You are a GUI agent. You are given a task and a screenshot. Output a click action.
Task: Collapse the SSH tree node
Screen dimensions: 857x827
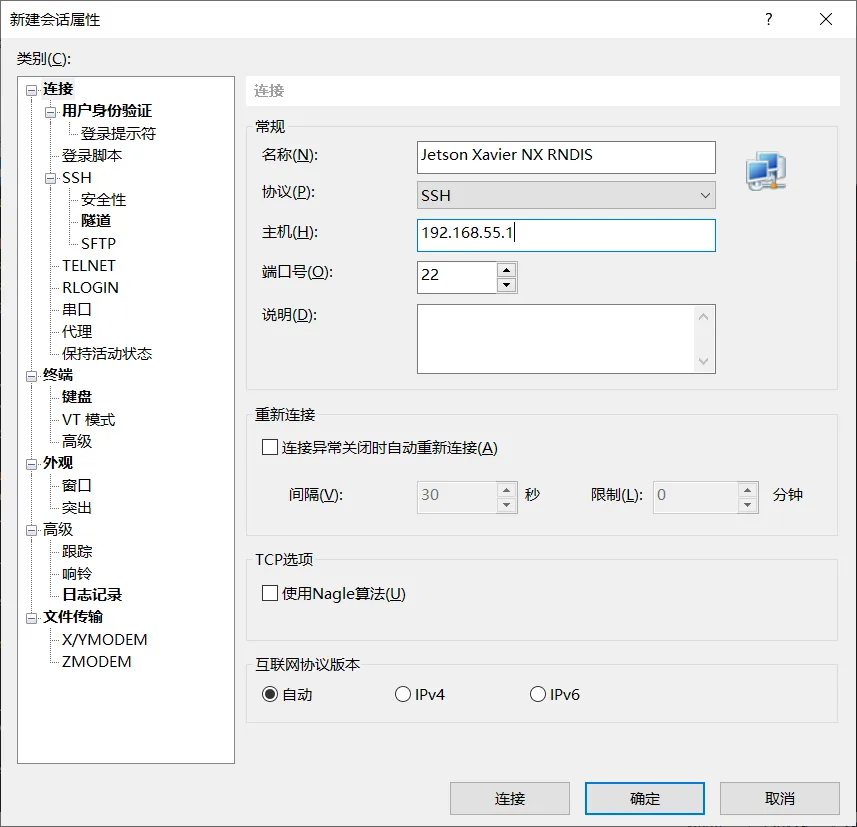[50, 178]
